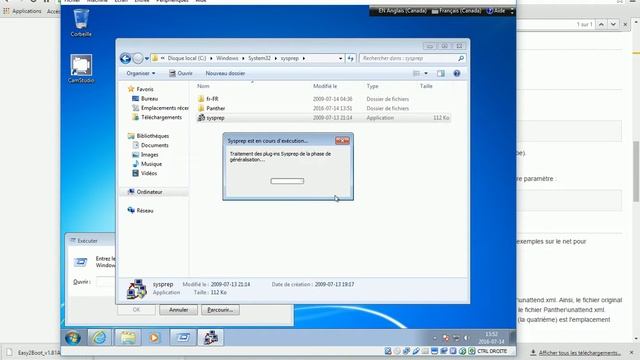The height and width of the screenshot is (360, 640).
Task: Sort files by the Taille column
Action: click(426, 86)
